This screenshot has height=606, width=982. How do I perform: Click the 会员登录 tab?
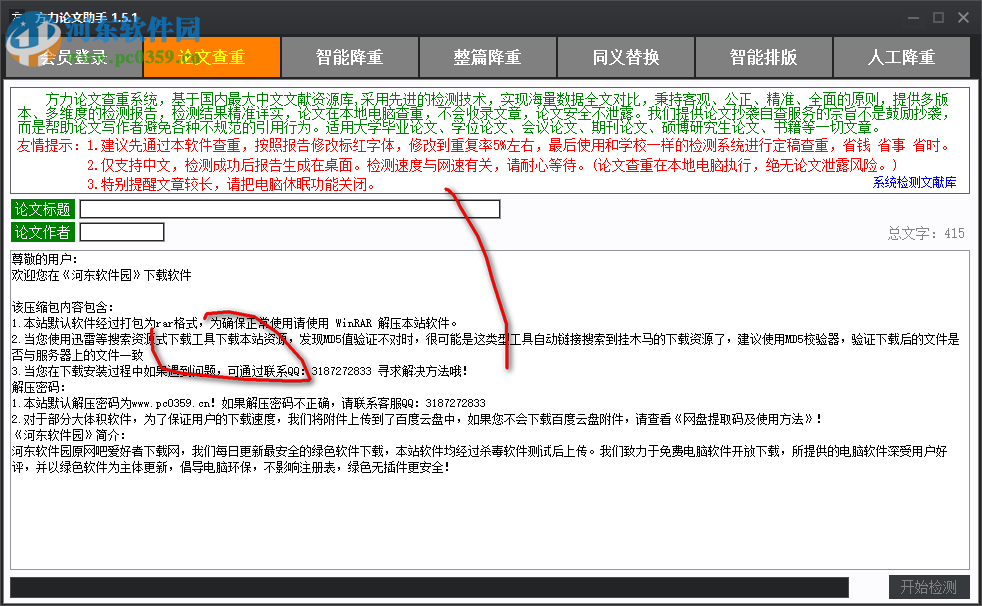pyautogui.click(x=72, y=57)
